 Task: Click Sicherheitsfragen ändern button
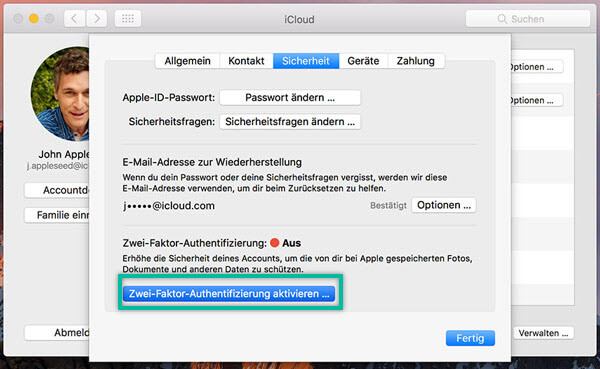(290, 122)
